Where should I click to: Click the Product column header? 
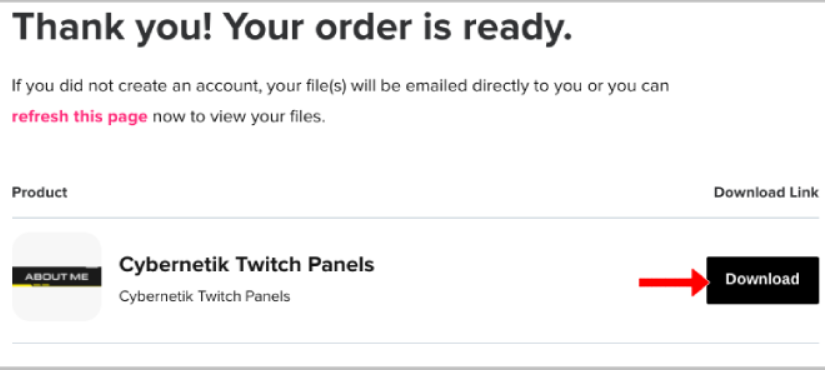(x=39, y=192)
